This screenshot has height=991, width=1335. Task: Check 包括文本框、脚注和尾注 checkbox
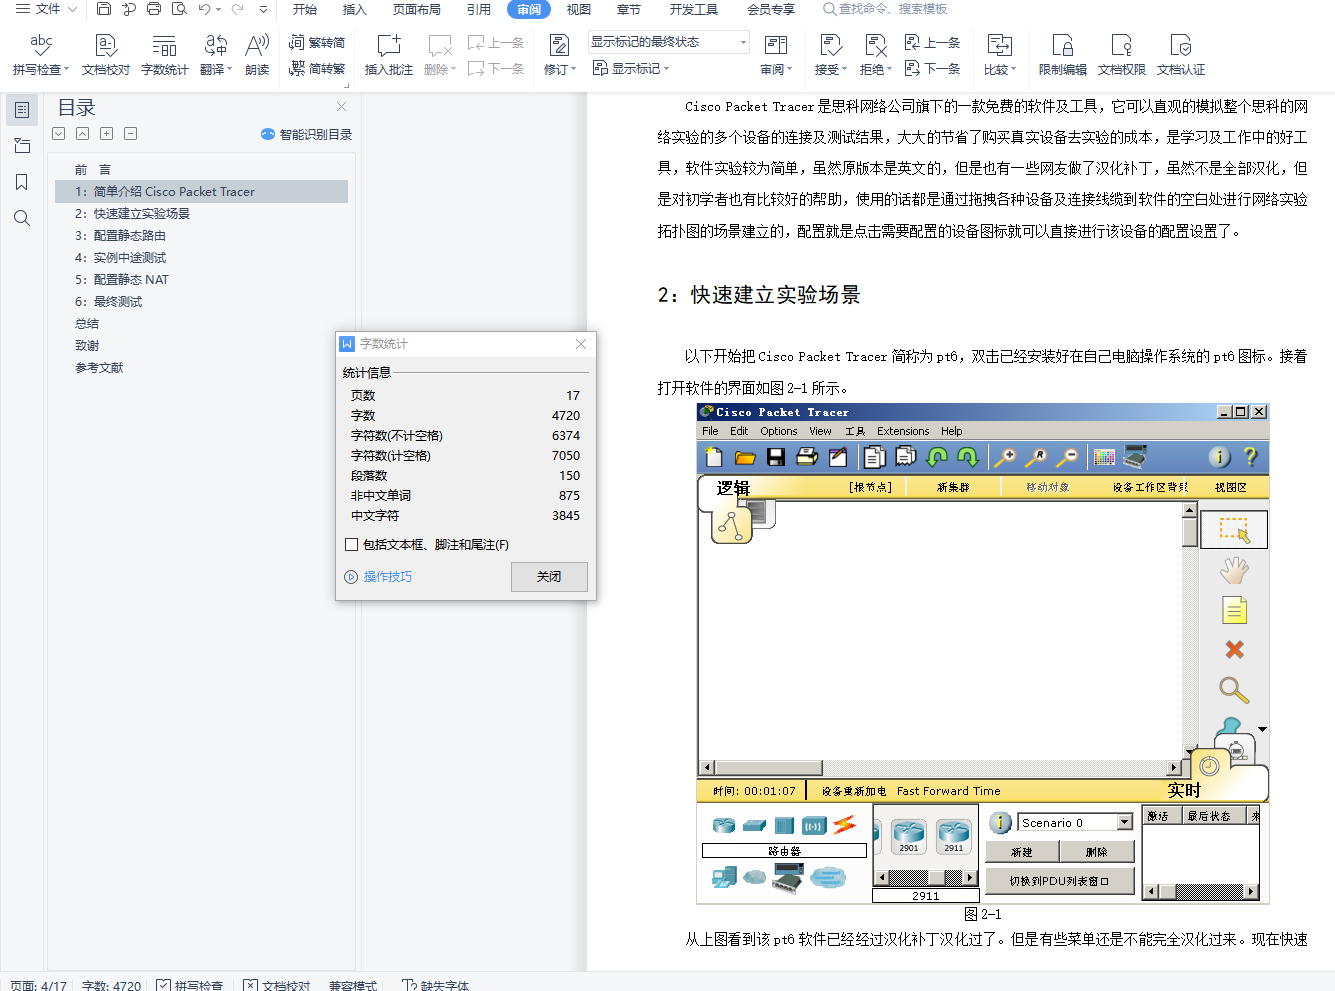pos(351,545)
